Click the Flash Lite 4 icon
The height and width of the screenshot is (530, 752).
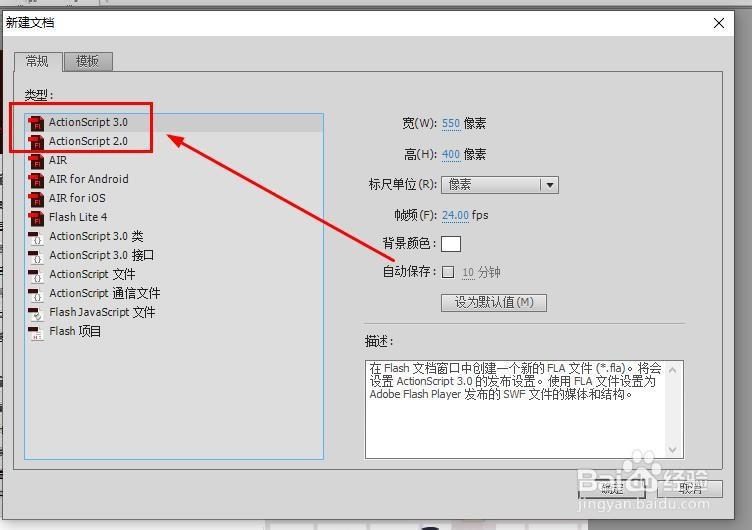coord(36,218)
